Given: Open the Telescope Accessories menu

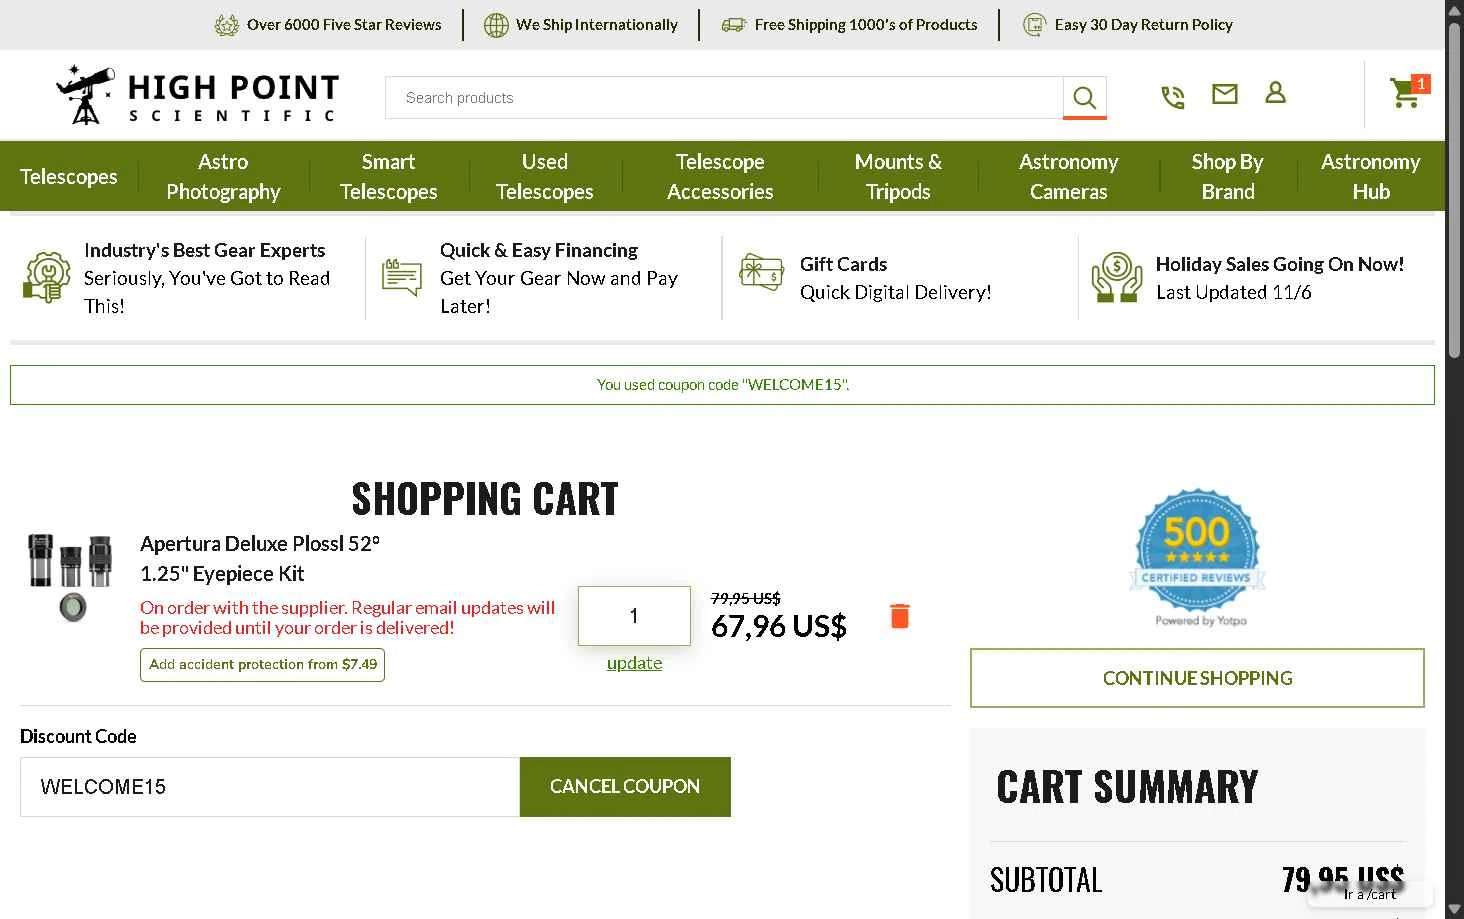Looking at the screenshot, I should 720,176.
